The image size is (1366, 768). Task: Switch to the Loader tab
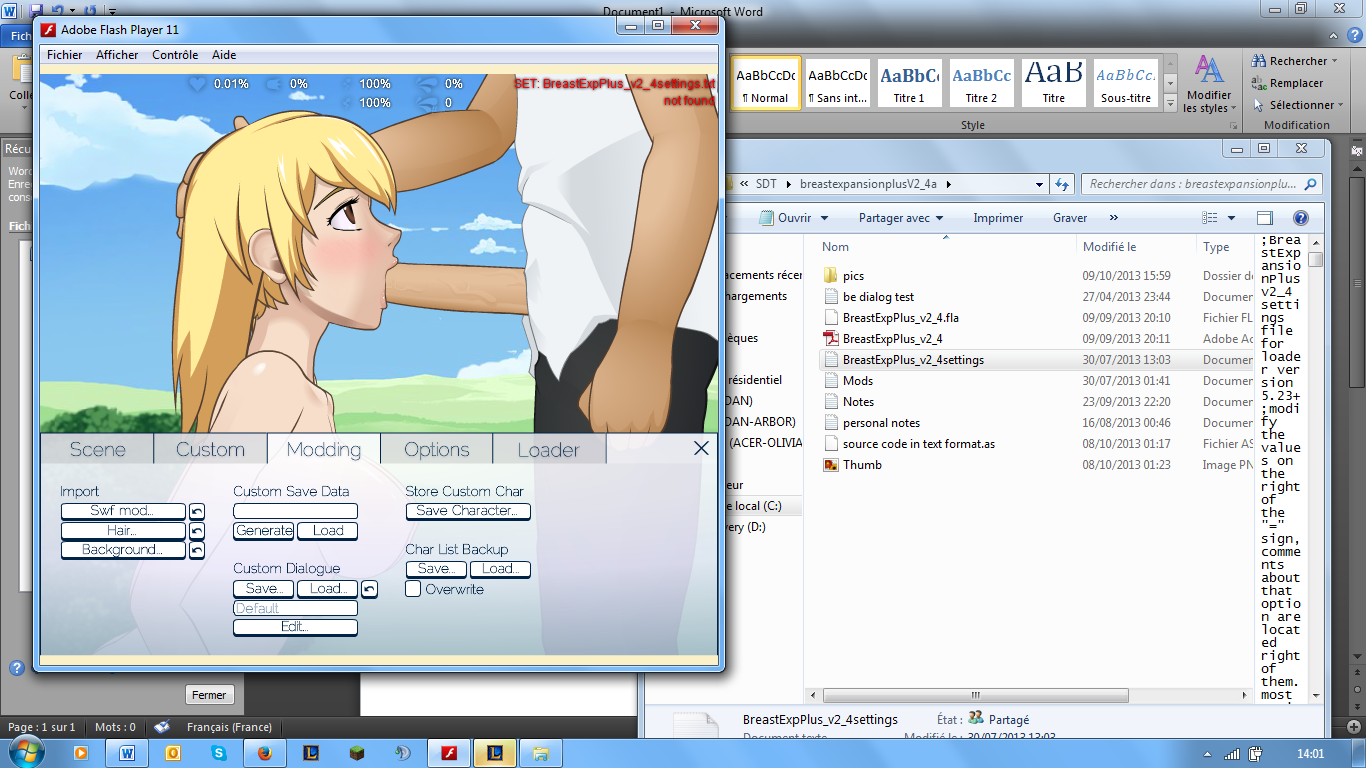[x=548, y=449]
